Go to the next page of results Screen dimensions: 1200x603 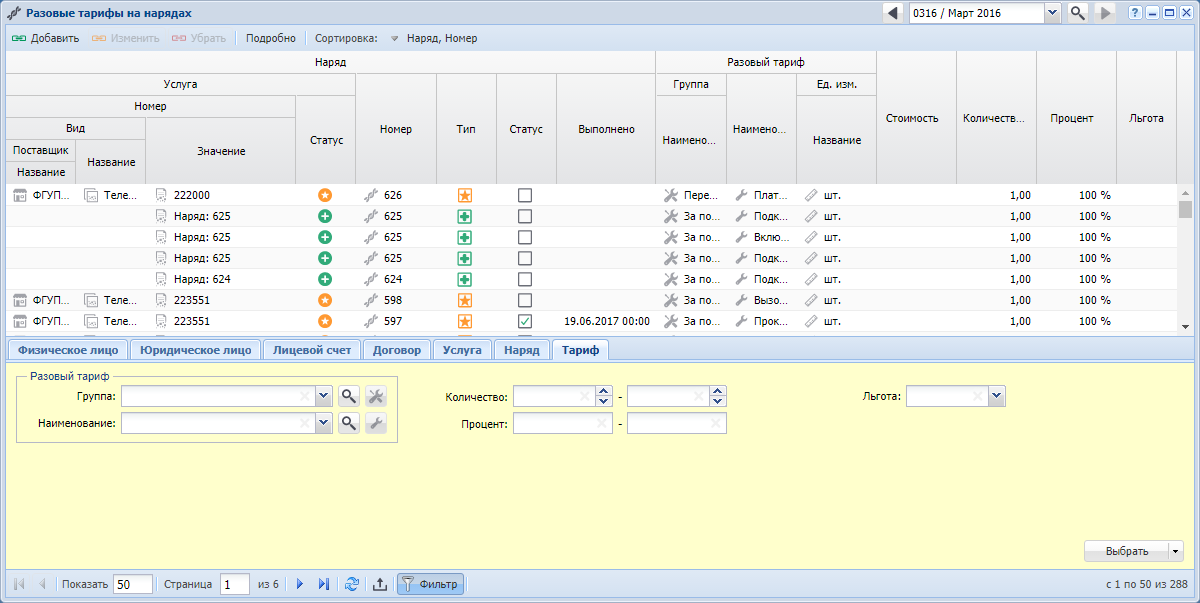(299, 585)
